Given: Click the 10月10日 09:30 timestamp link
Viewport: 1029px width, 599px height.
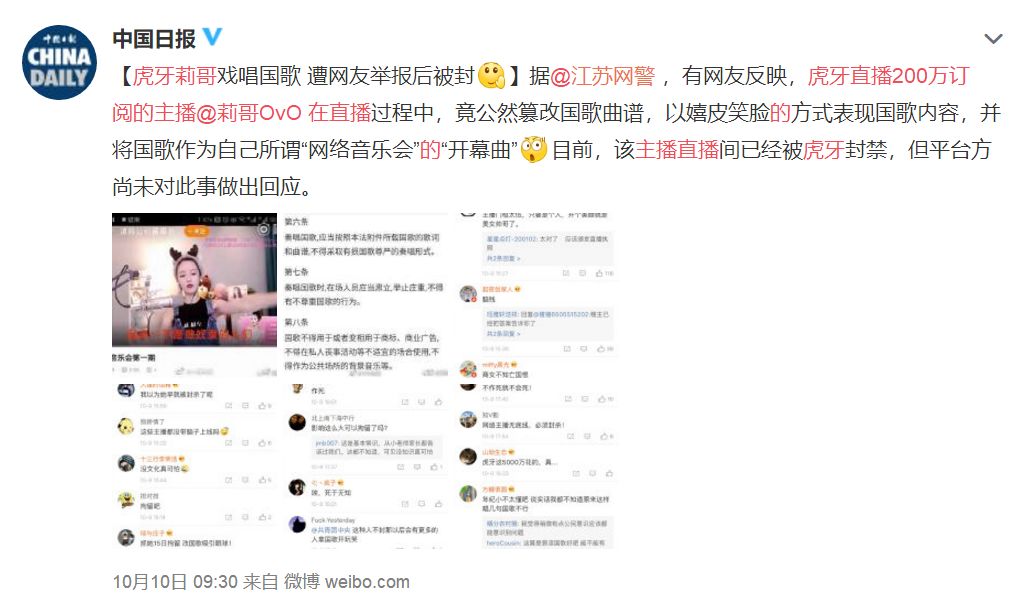Looking at the screenshot, I should (x=175, y=582).
